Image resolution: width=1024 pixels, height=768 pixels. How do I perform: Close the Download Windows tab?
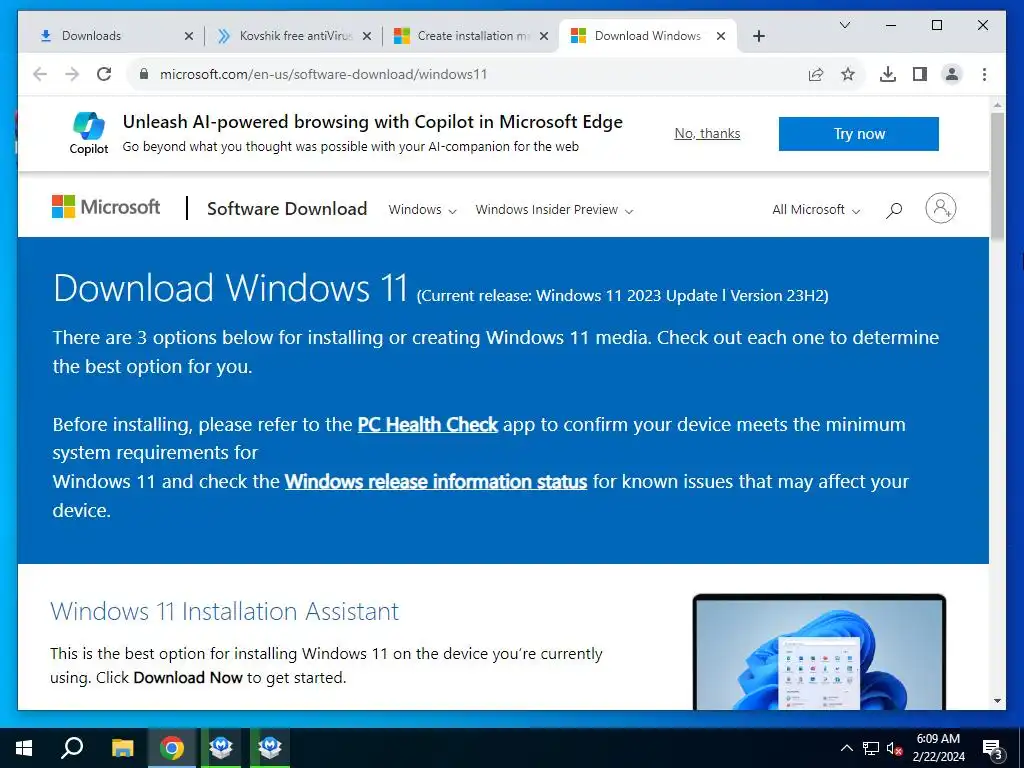[x=721, y=36]
